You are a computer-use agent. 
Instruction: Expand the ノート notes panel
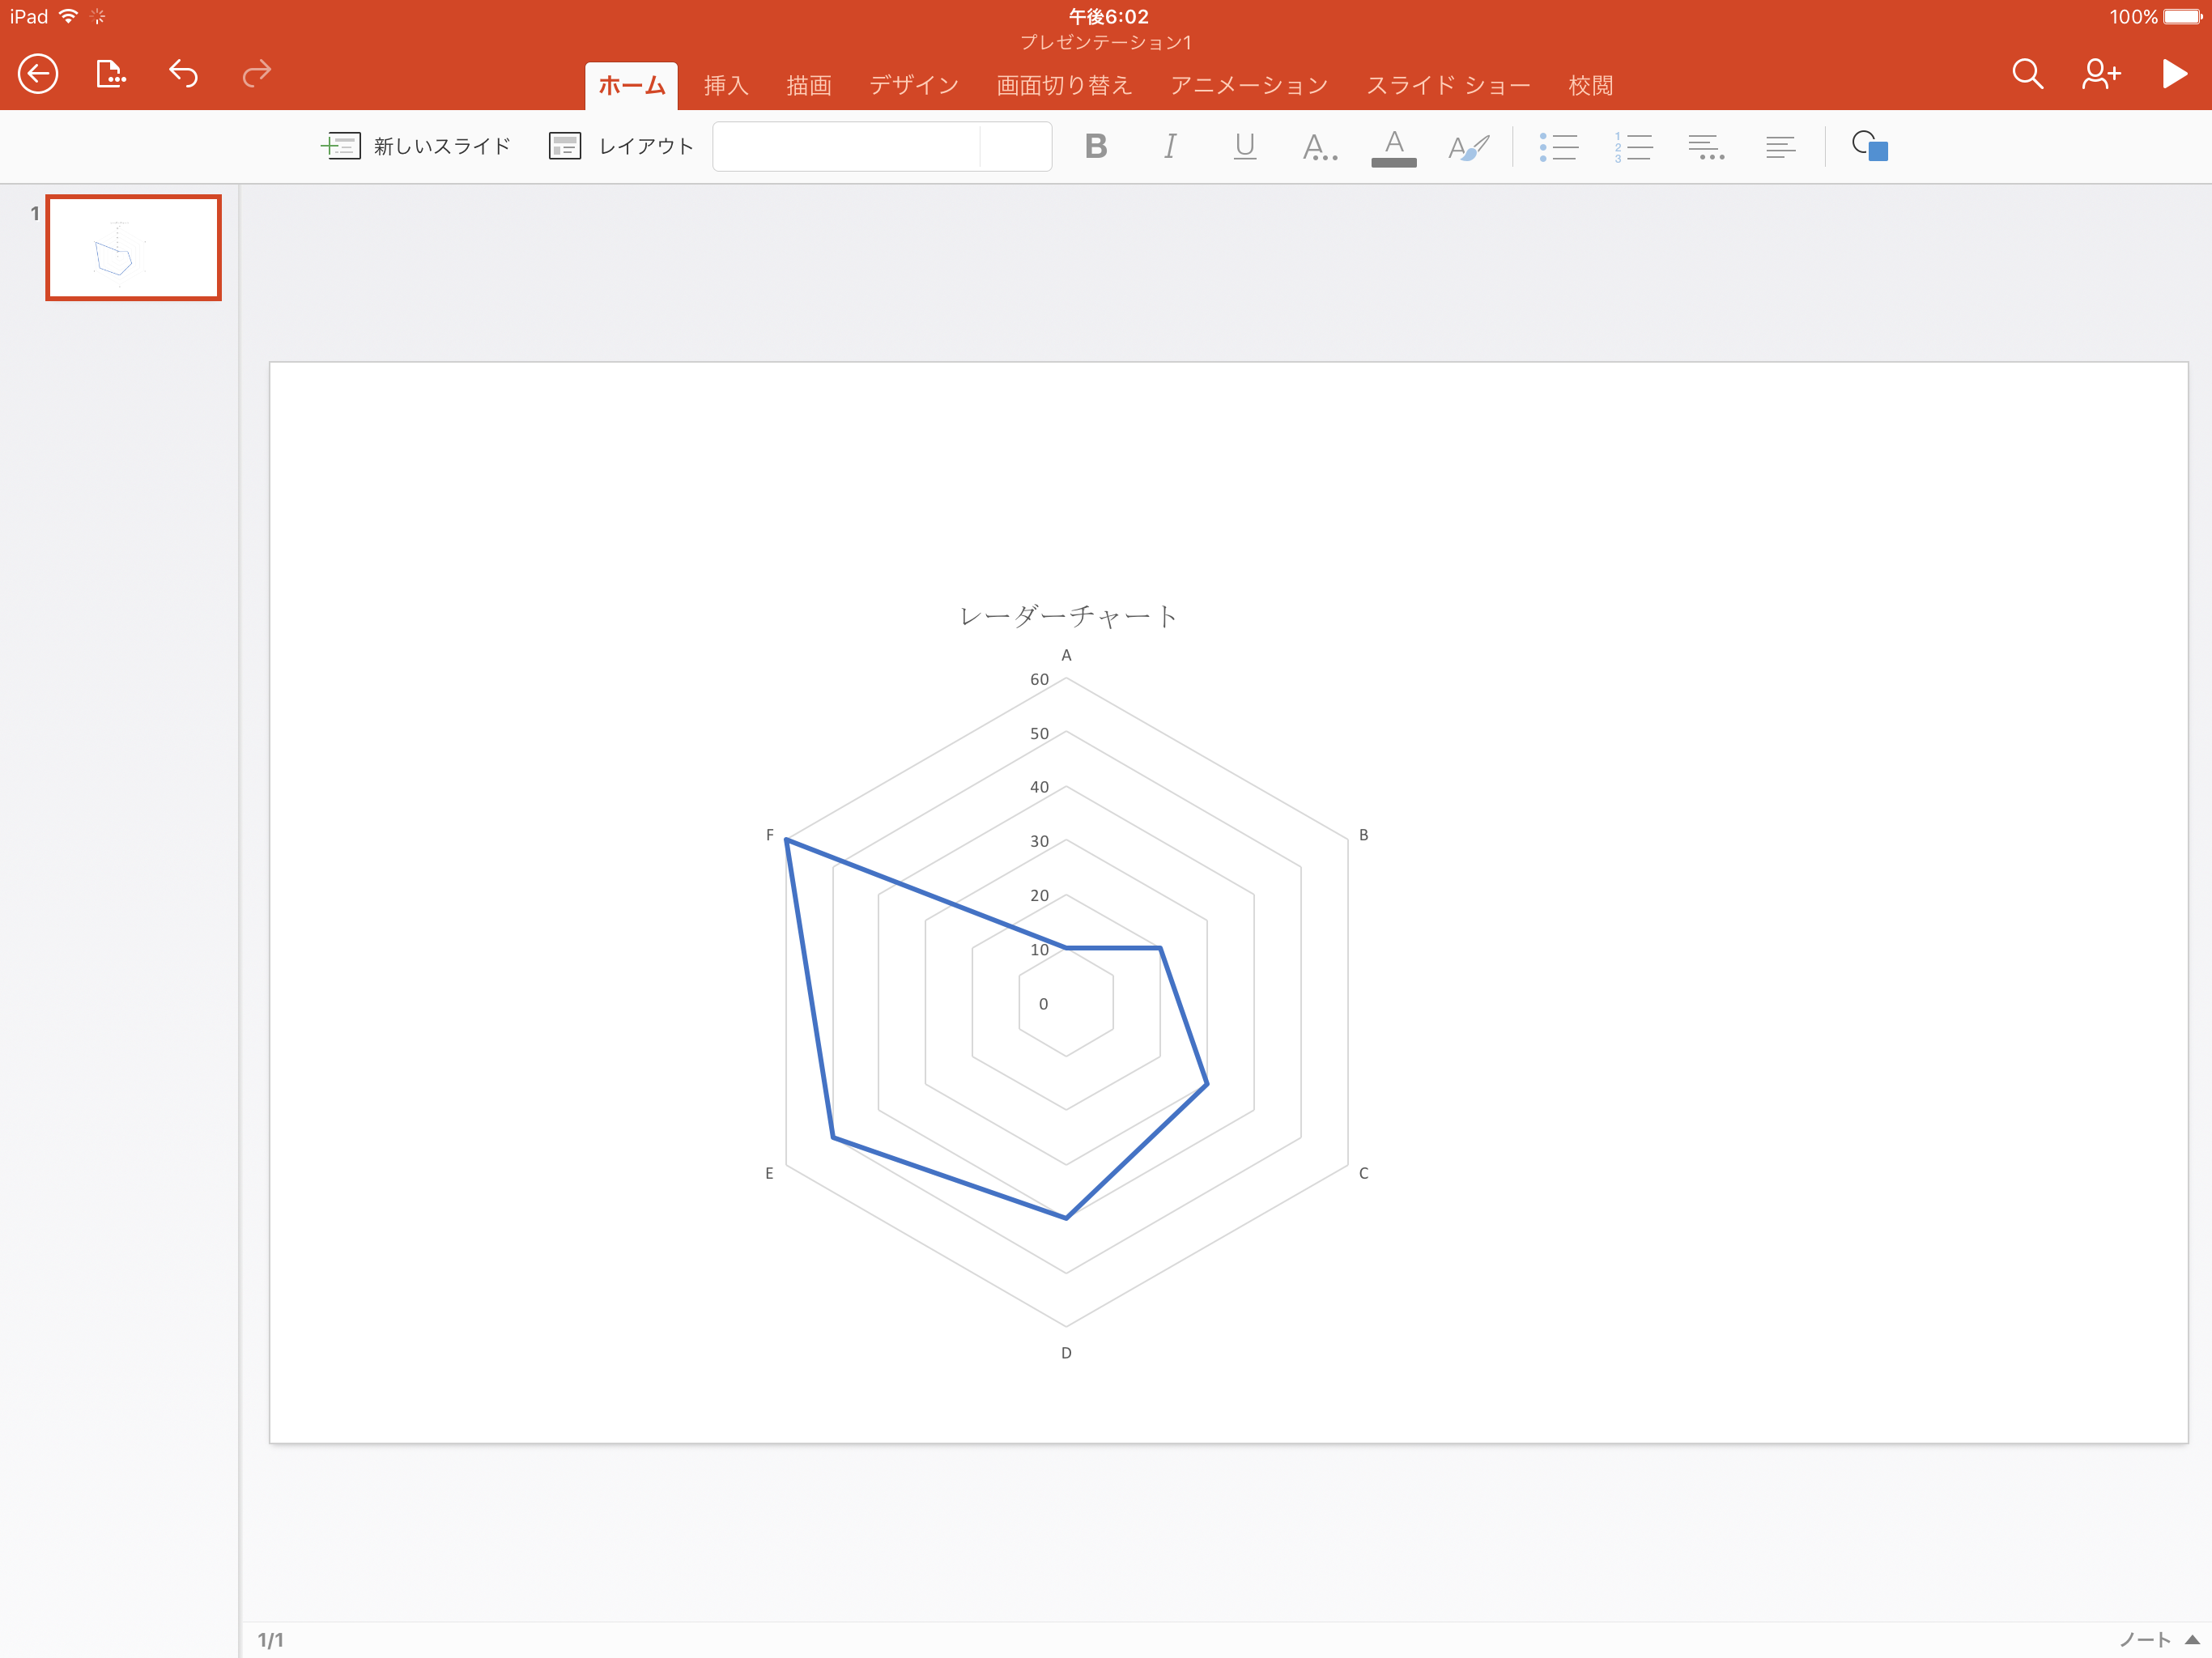point(2157,1639)
